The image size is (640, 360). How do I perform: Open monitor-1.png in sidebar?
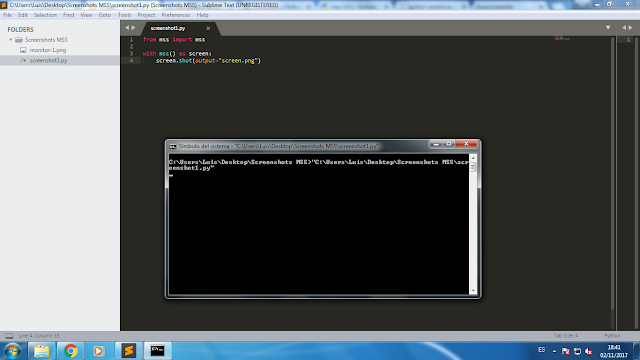point(48,50)
